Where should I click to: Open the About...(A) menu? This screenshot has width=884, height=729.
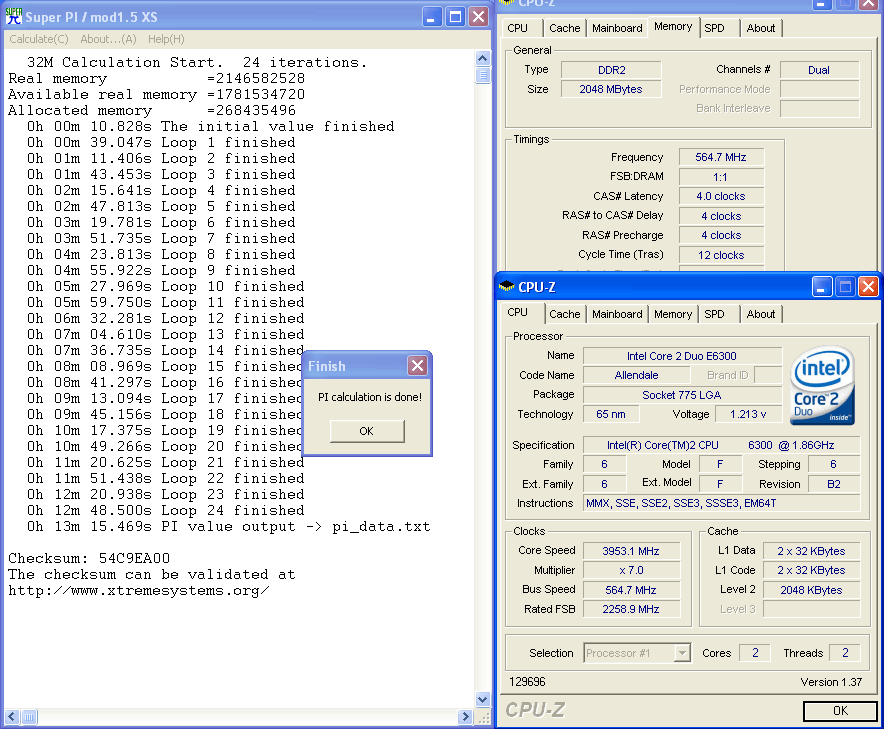pos(108,39)
